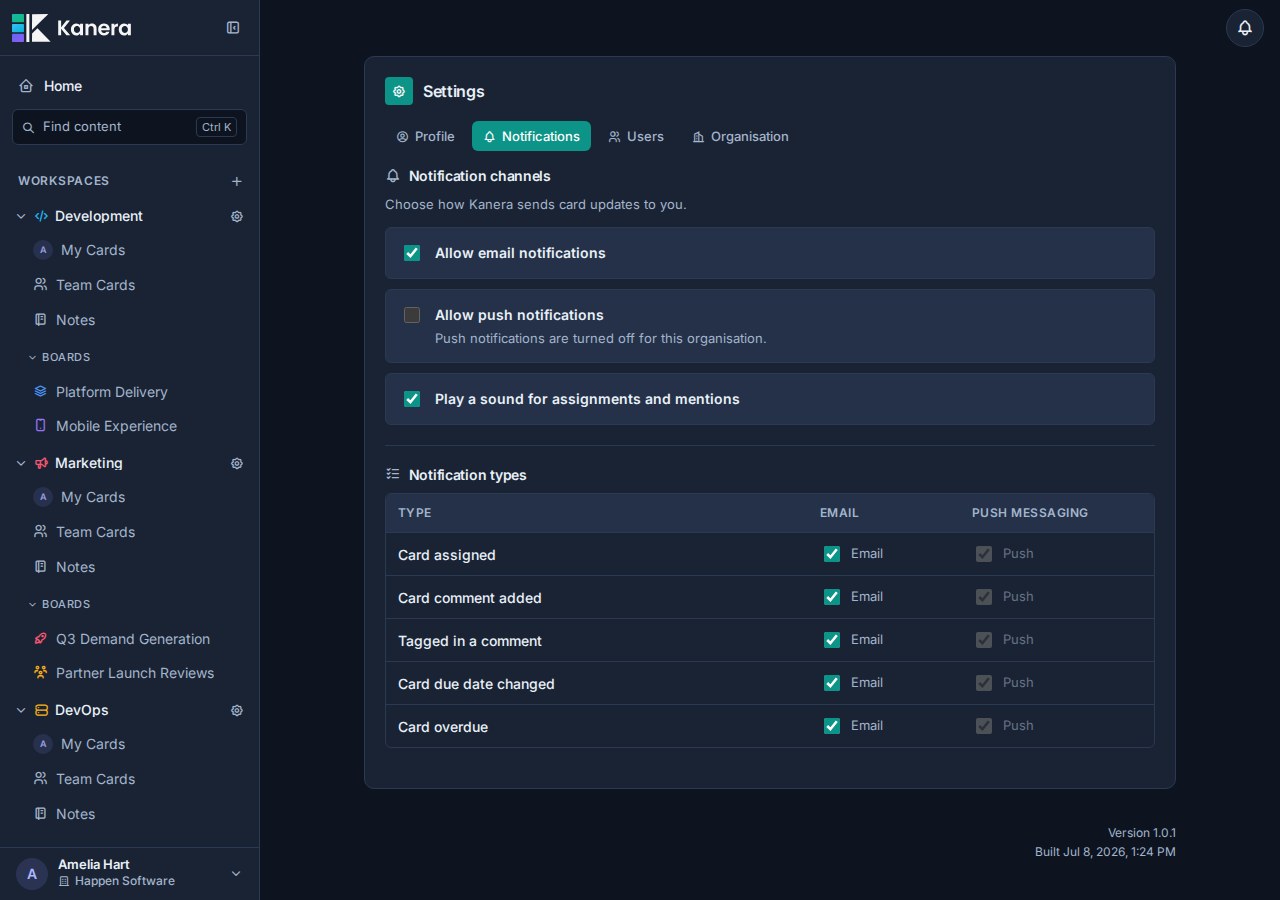Image resolution: width=1280 pixels, height=900 pixels.
Task: Click the Notes icon under Development
Action: coord(40,320)
